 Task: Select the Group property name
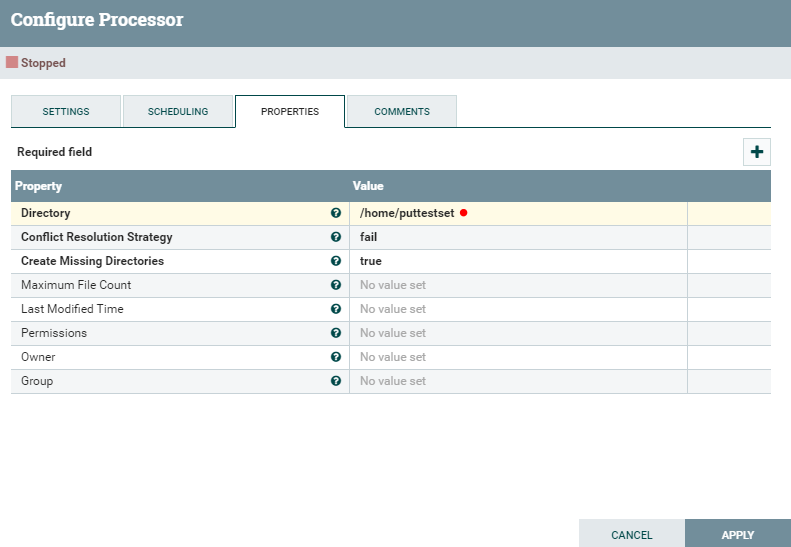pyautogui.click(x=37, y=381)
